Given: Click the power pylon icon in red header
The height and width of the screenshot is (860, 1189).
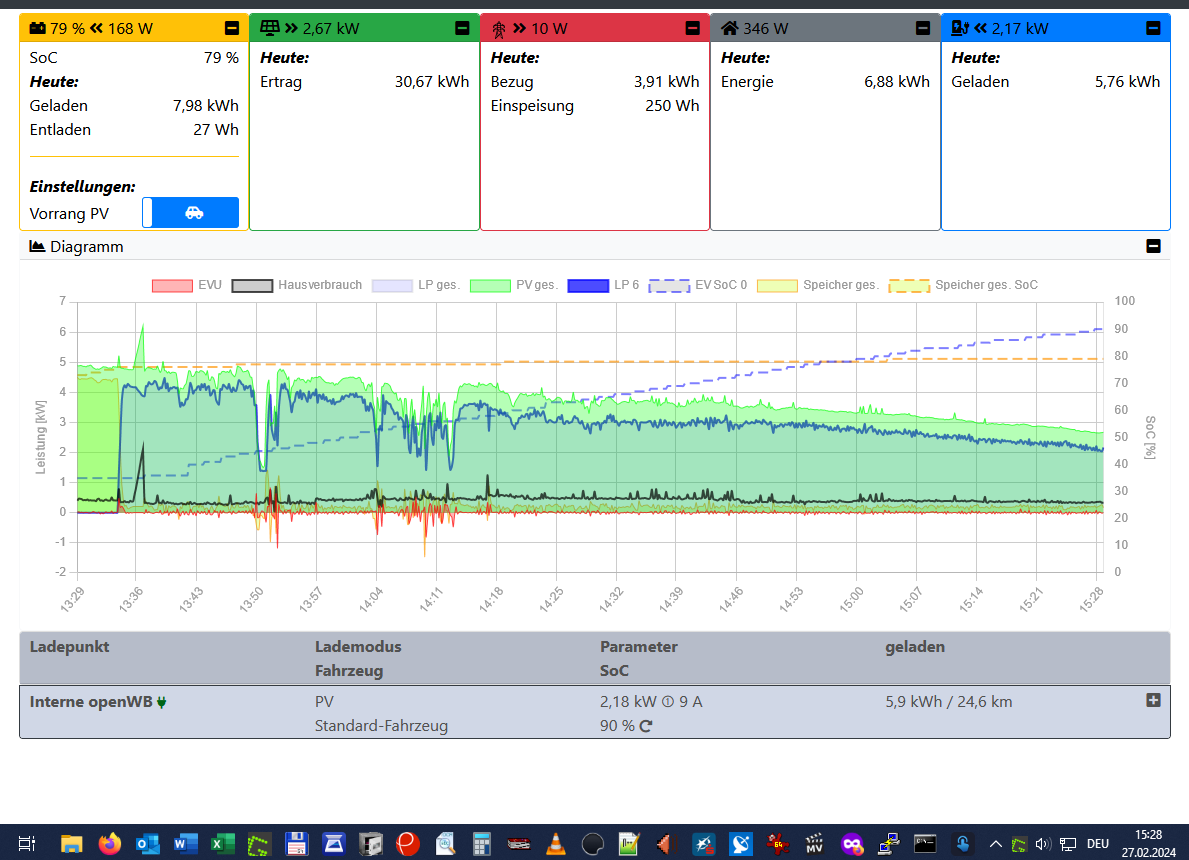Looking at the screenshot, I should point(499,30).
